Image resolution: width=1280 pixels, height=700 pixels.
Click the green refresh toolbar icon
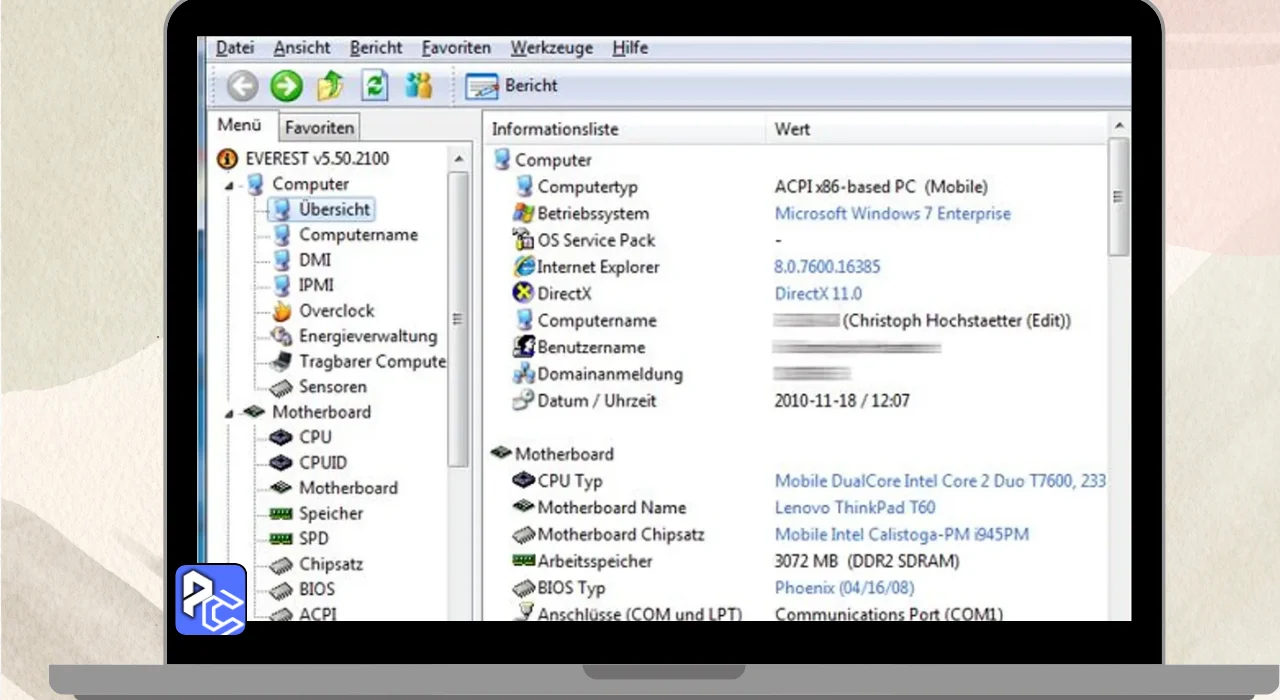(374, 86)
